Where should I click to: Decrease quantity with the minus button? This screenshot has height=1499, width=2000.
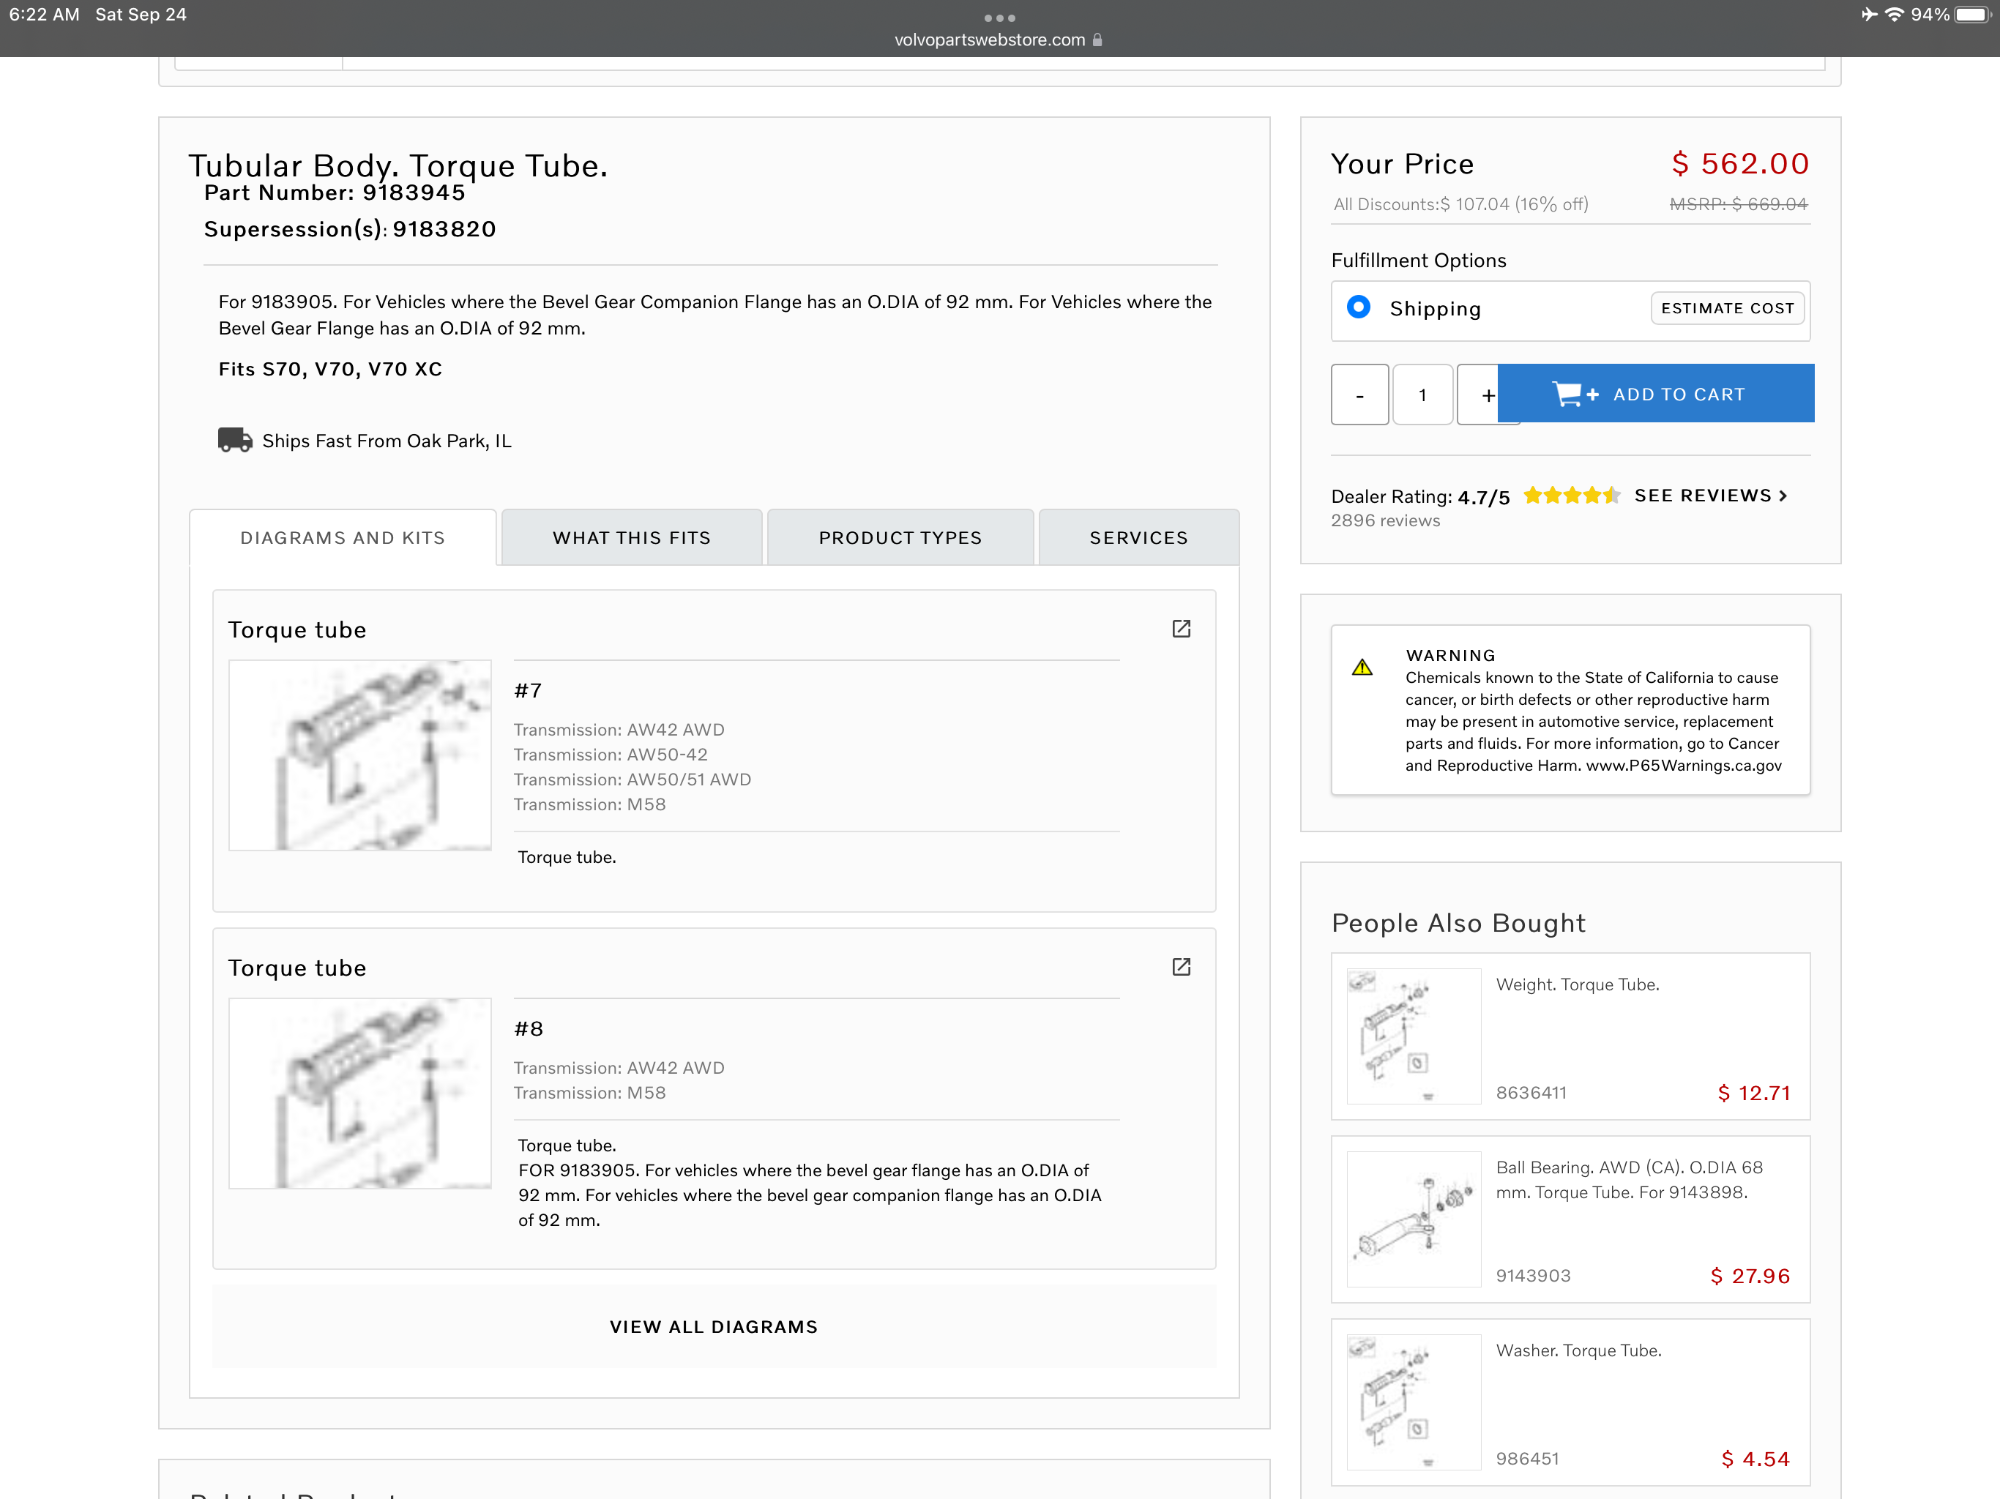click(x=1359, y=395)
